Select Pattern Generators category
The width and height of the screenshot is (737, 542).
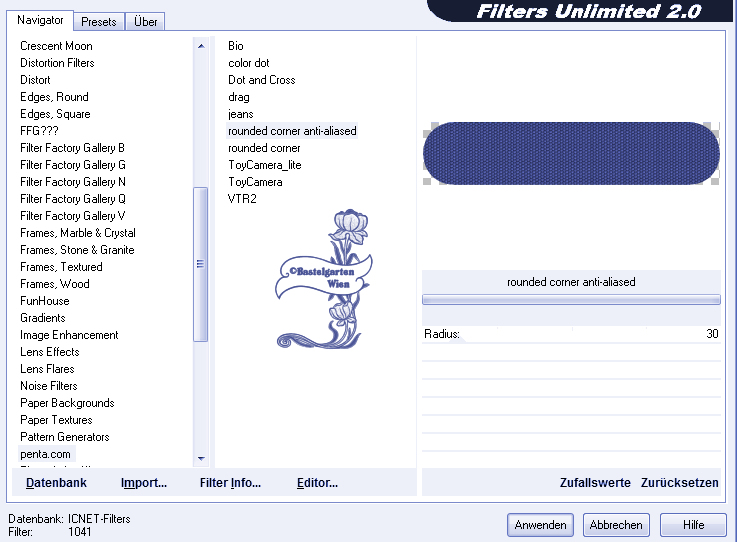(65, 437)
